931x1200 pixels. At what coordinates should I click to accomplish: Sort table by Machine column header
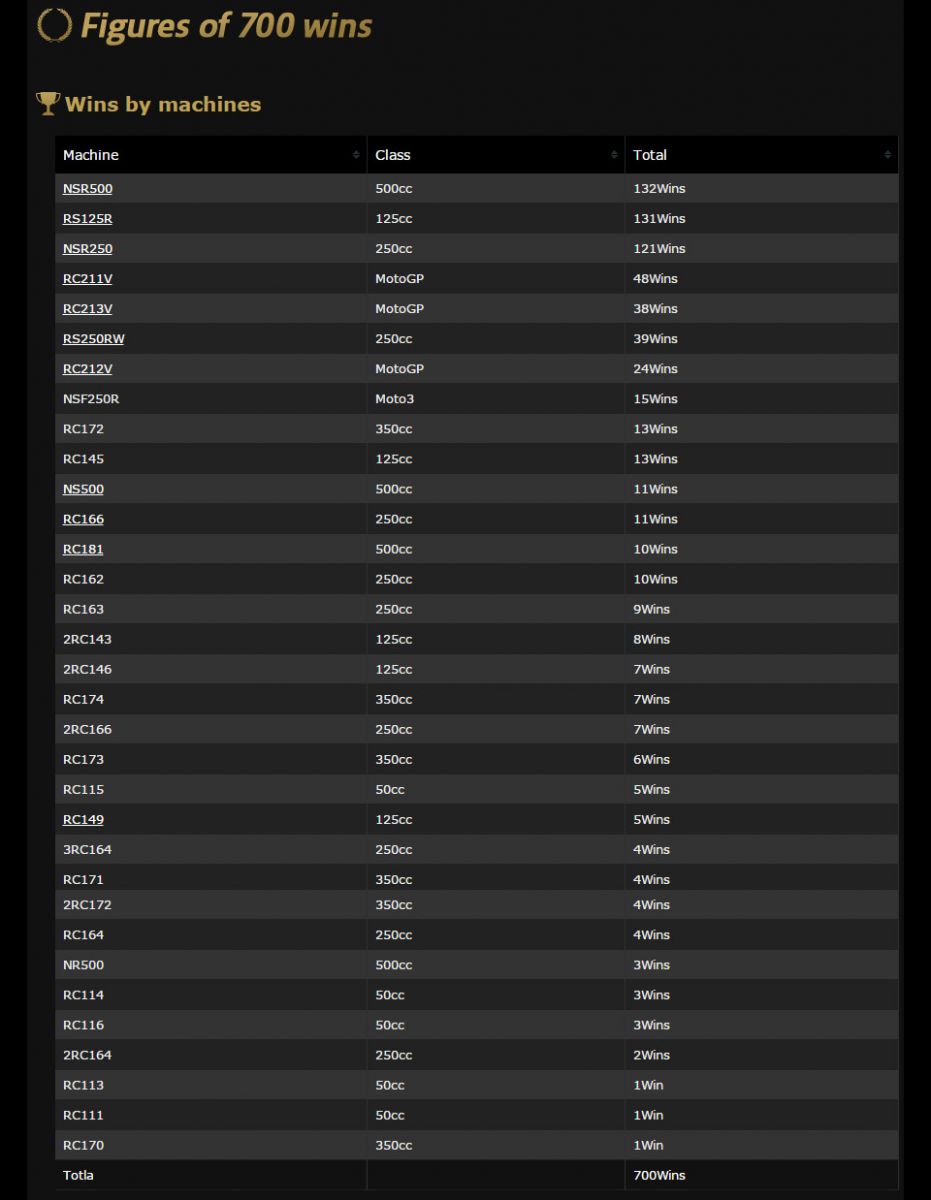point(211,155)
